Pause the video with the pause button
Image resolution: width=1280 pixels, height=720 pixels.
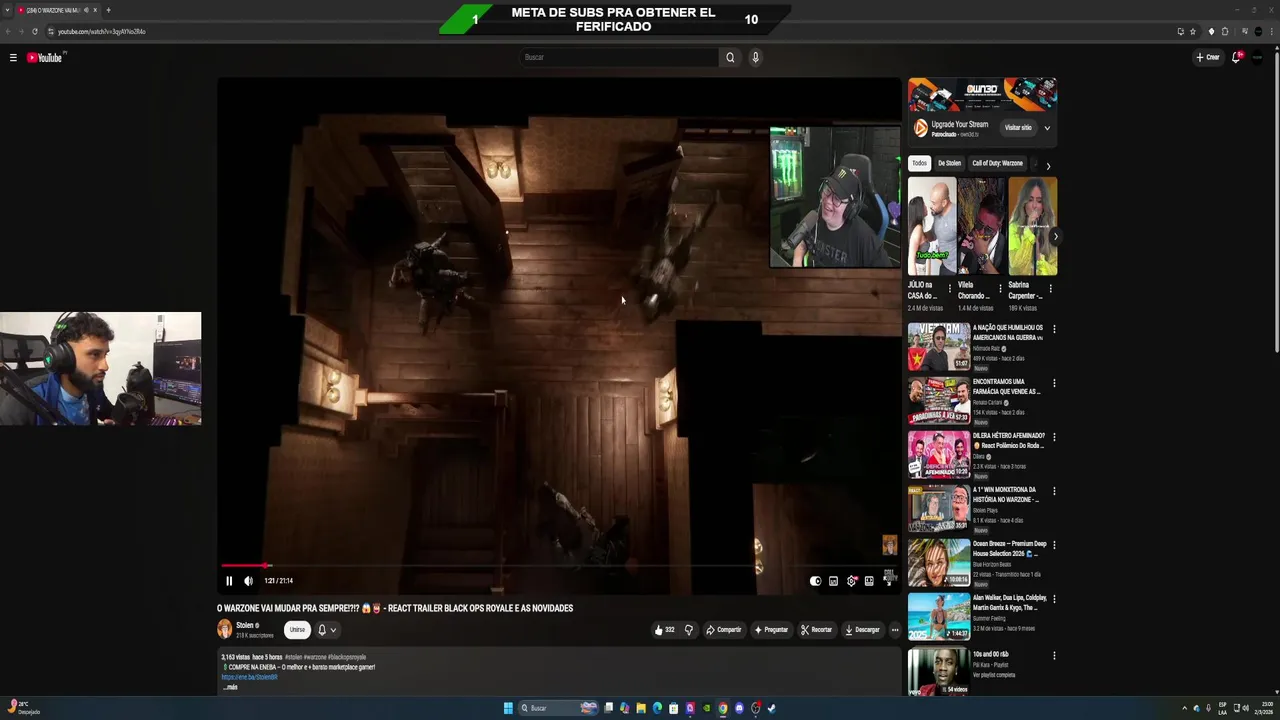(x=229, y=581)
